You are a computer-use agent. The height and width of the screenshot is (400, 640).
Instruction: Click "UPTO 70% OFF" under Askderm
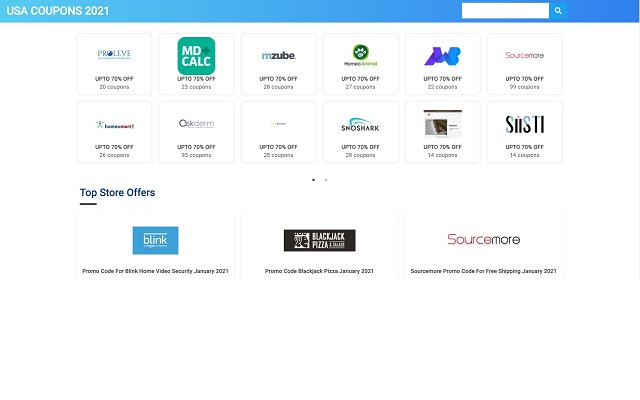point(196,147)
